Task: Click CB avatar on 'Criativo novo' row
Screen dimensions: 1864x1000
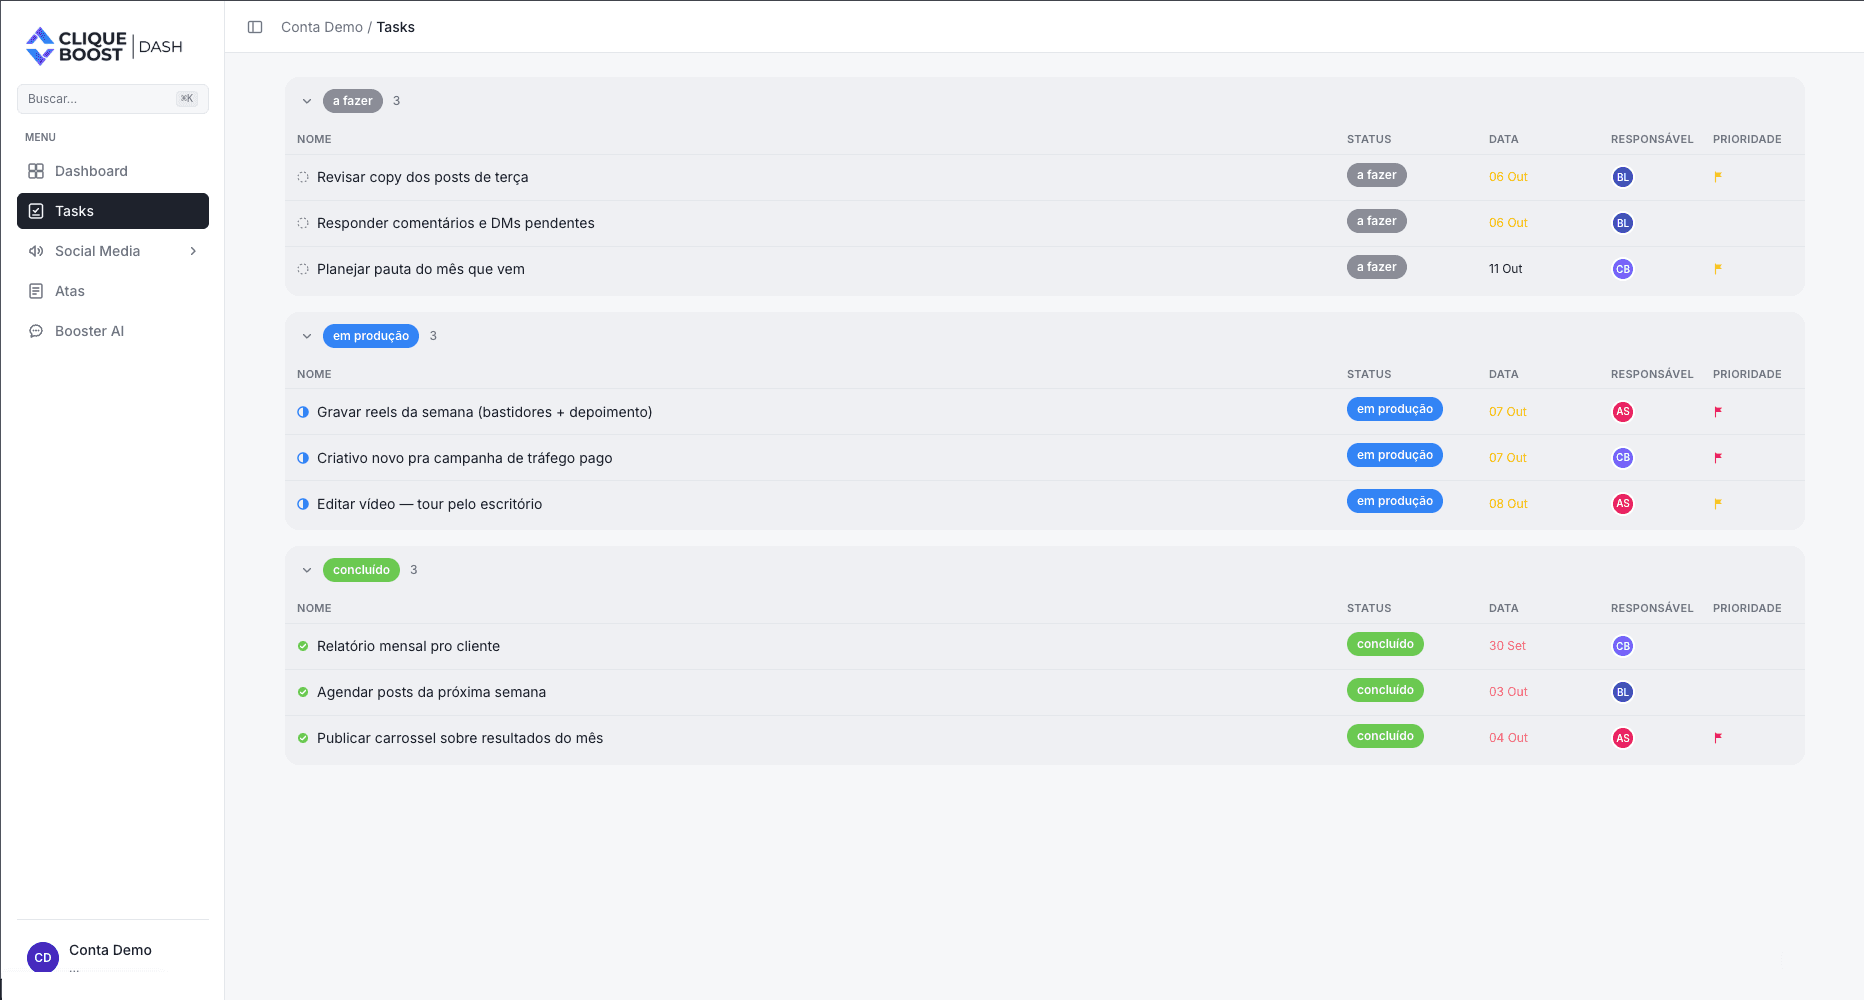Action: 1623,458
